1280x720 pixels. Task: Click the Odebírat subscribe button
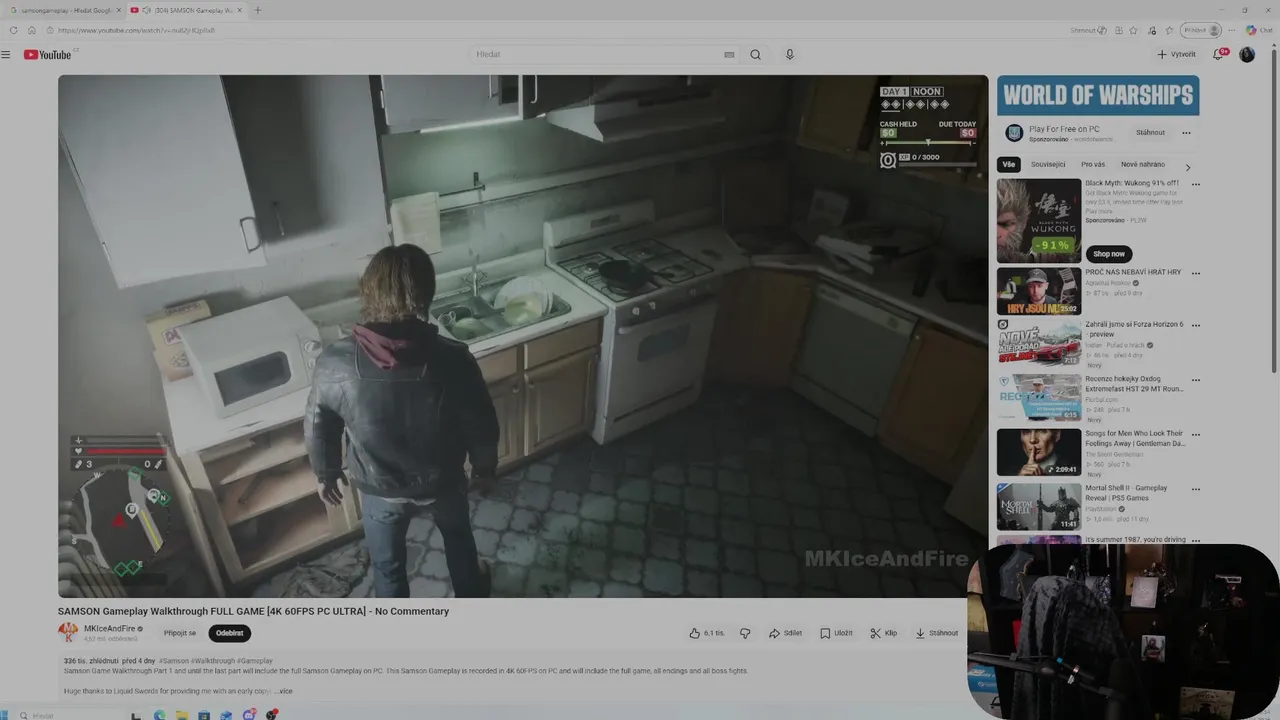(x=230, y=633)
